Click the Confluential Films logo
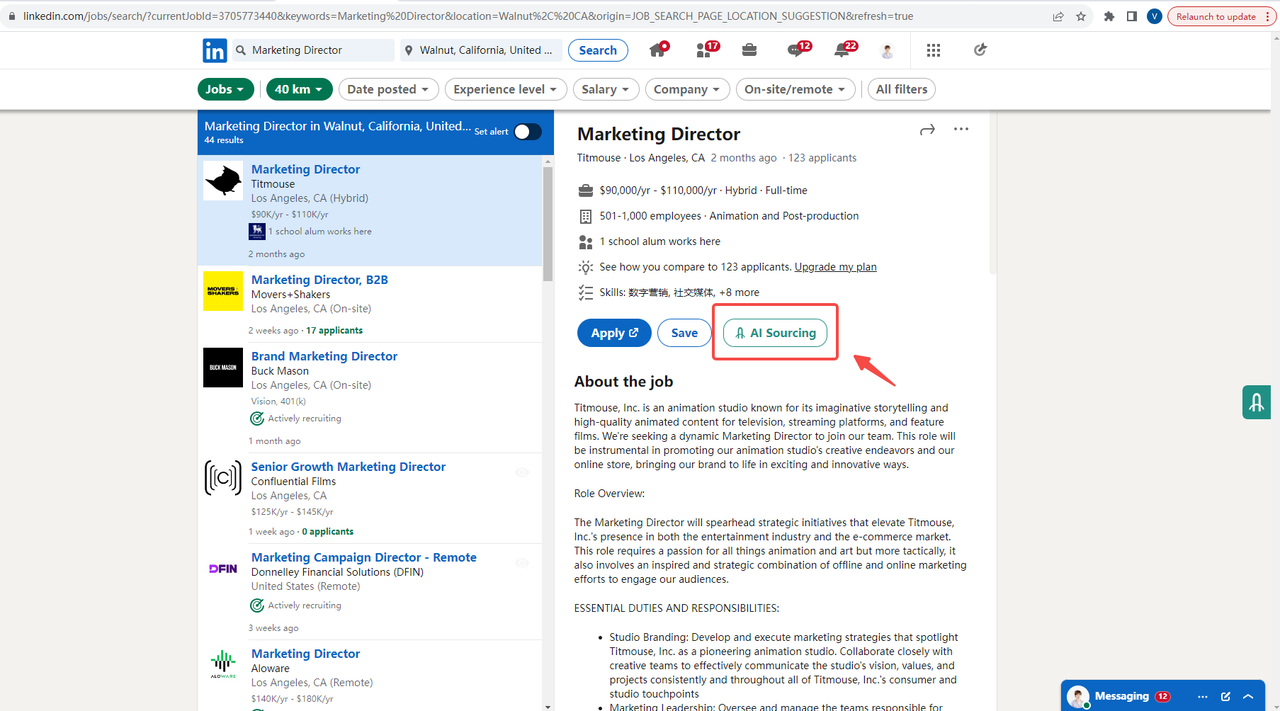 point(223,478)
